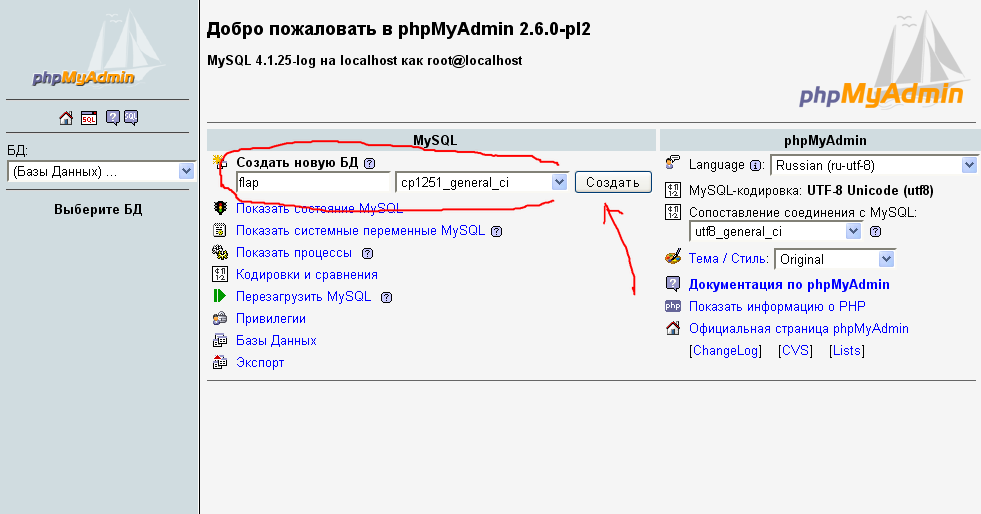
Task: Open Экспорт link
Action: (260, 362)
